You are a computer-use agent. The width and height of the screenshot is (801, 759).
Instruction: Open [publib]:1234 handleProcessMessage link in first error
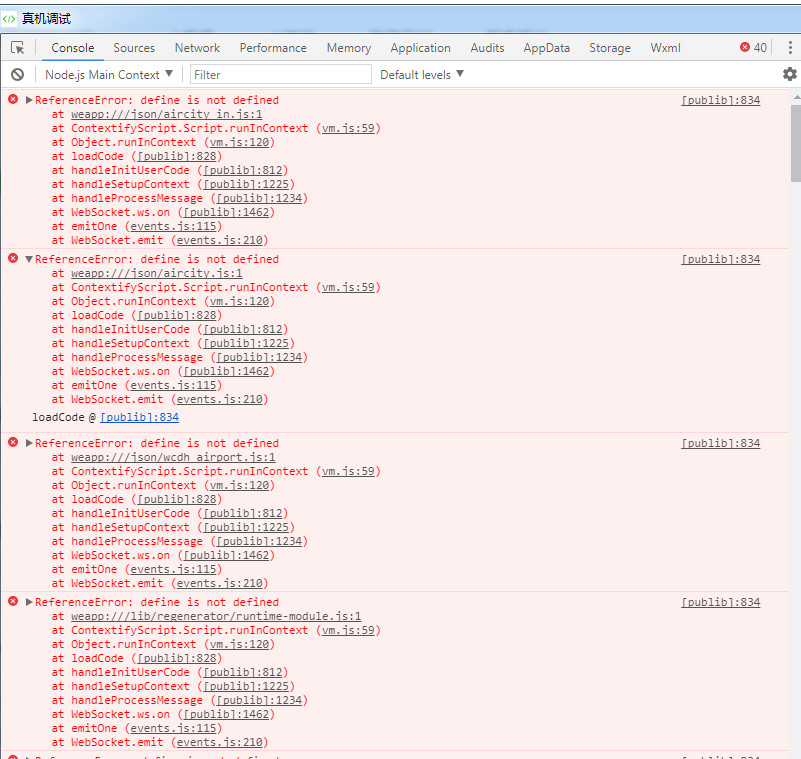[x=260, y=198]
